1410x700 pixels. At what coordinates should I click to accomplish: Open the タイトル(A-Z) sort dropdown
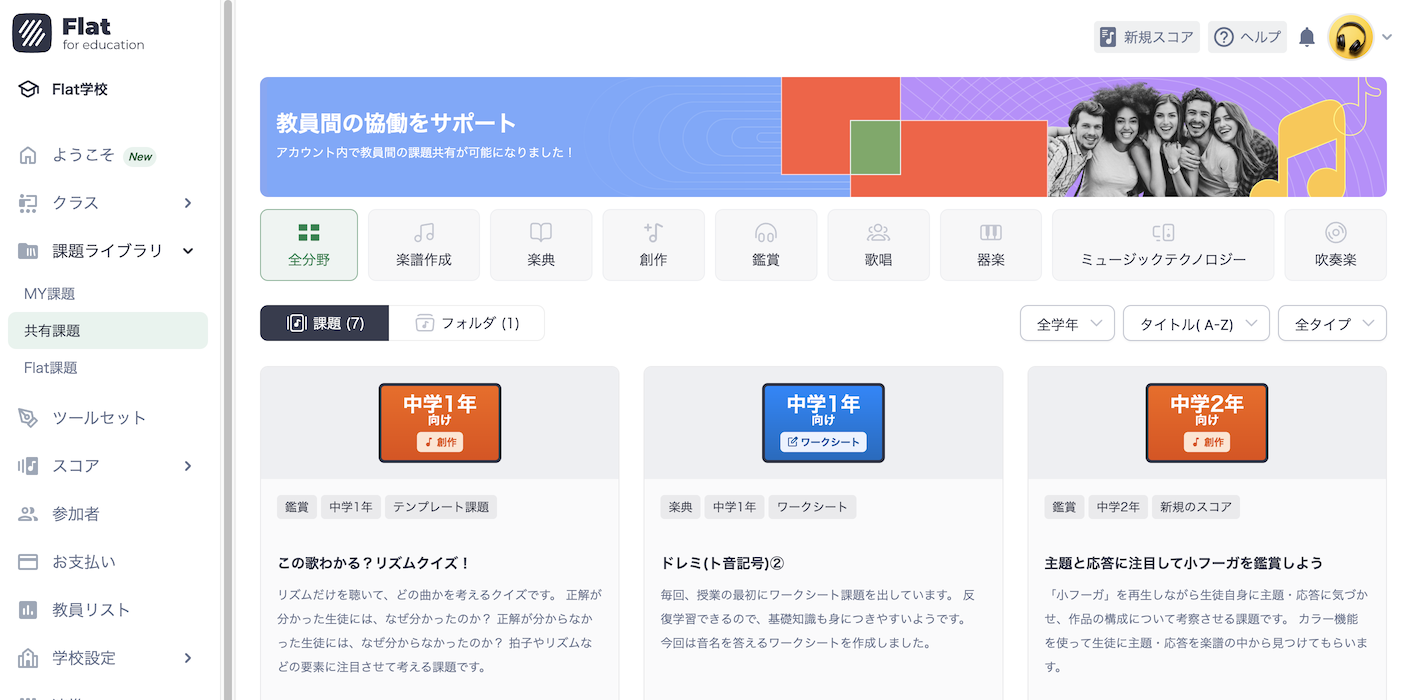[1196, 323]
